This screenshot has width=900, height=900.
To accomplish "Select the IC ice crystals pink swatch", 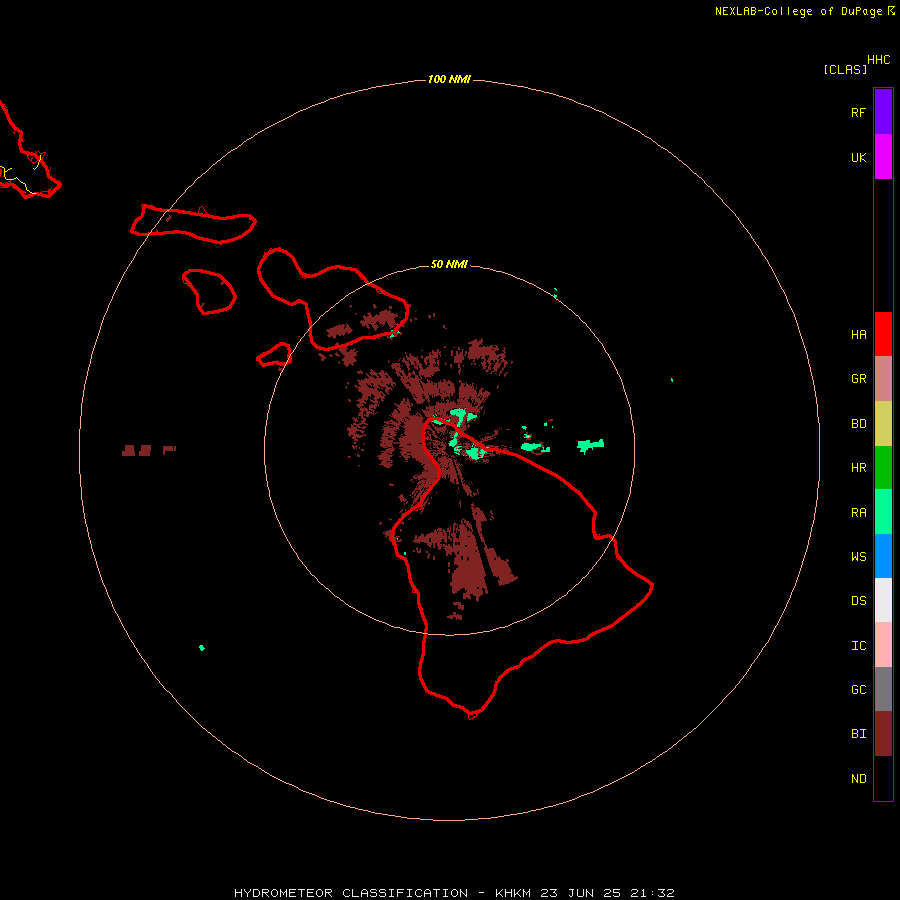I will click(883, 645).
